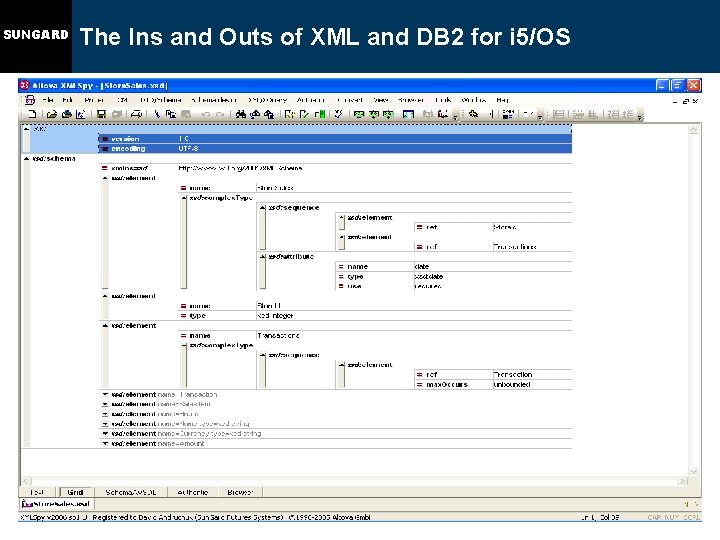The height and width of the screenshot is (540, 720).
Task: Click the Undo arrow icon
Action: 206,114
